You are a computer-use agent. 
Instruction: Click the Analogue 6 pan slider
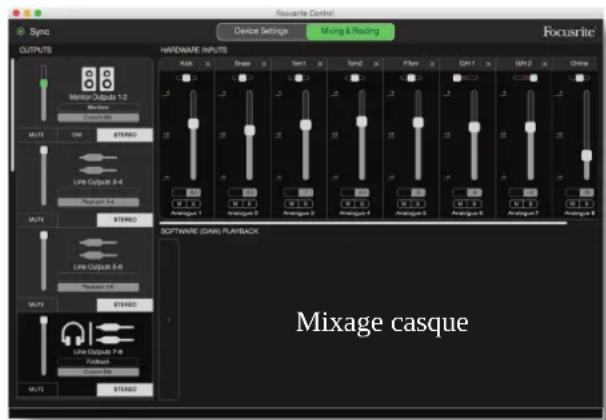coord(465,78)
